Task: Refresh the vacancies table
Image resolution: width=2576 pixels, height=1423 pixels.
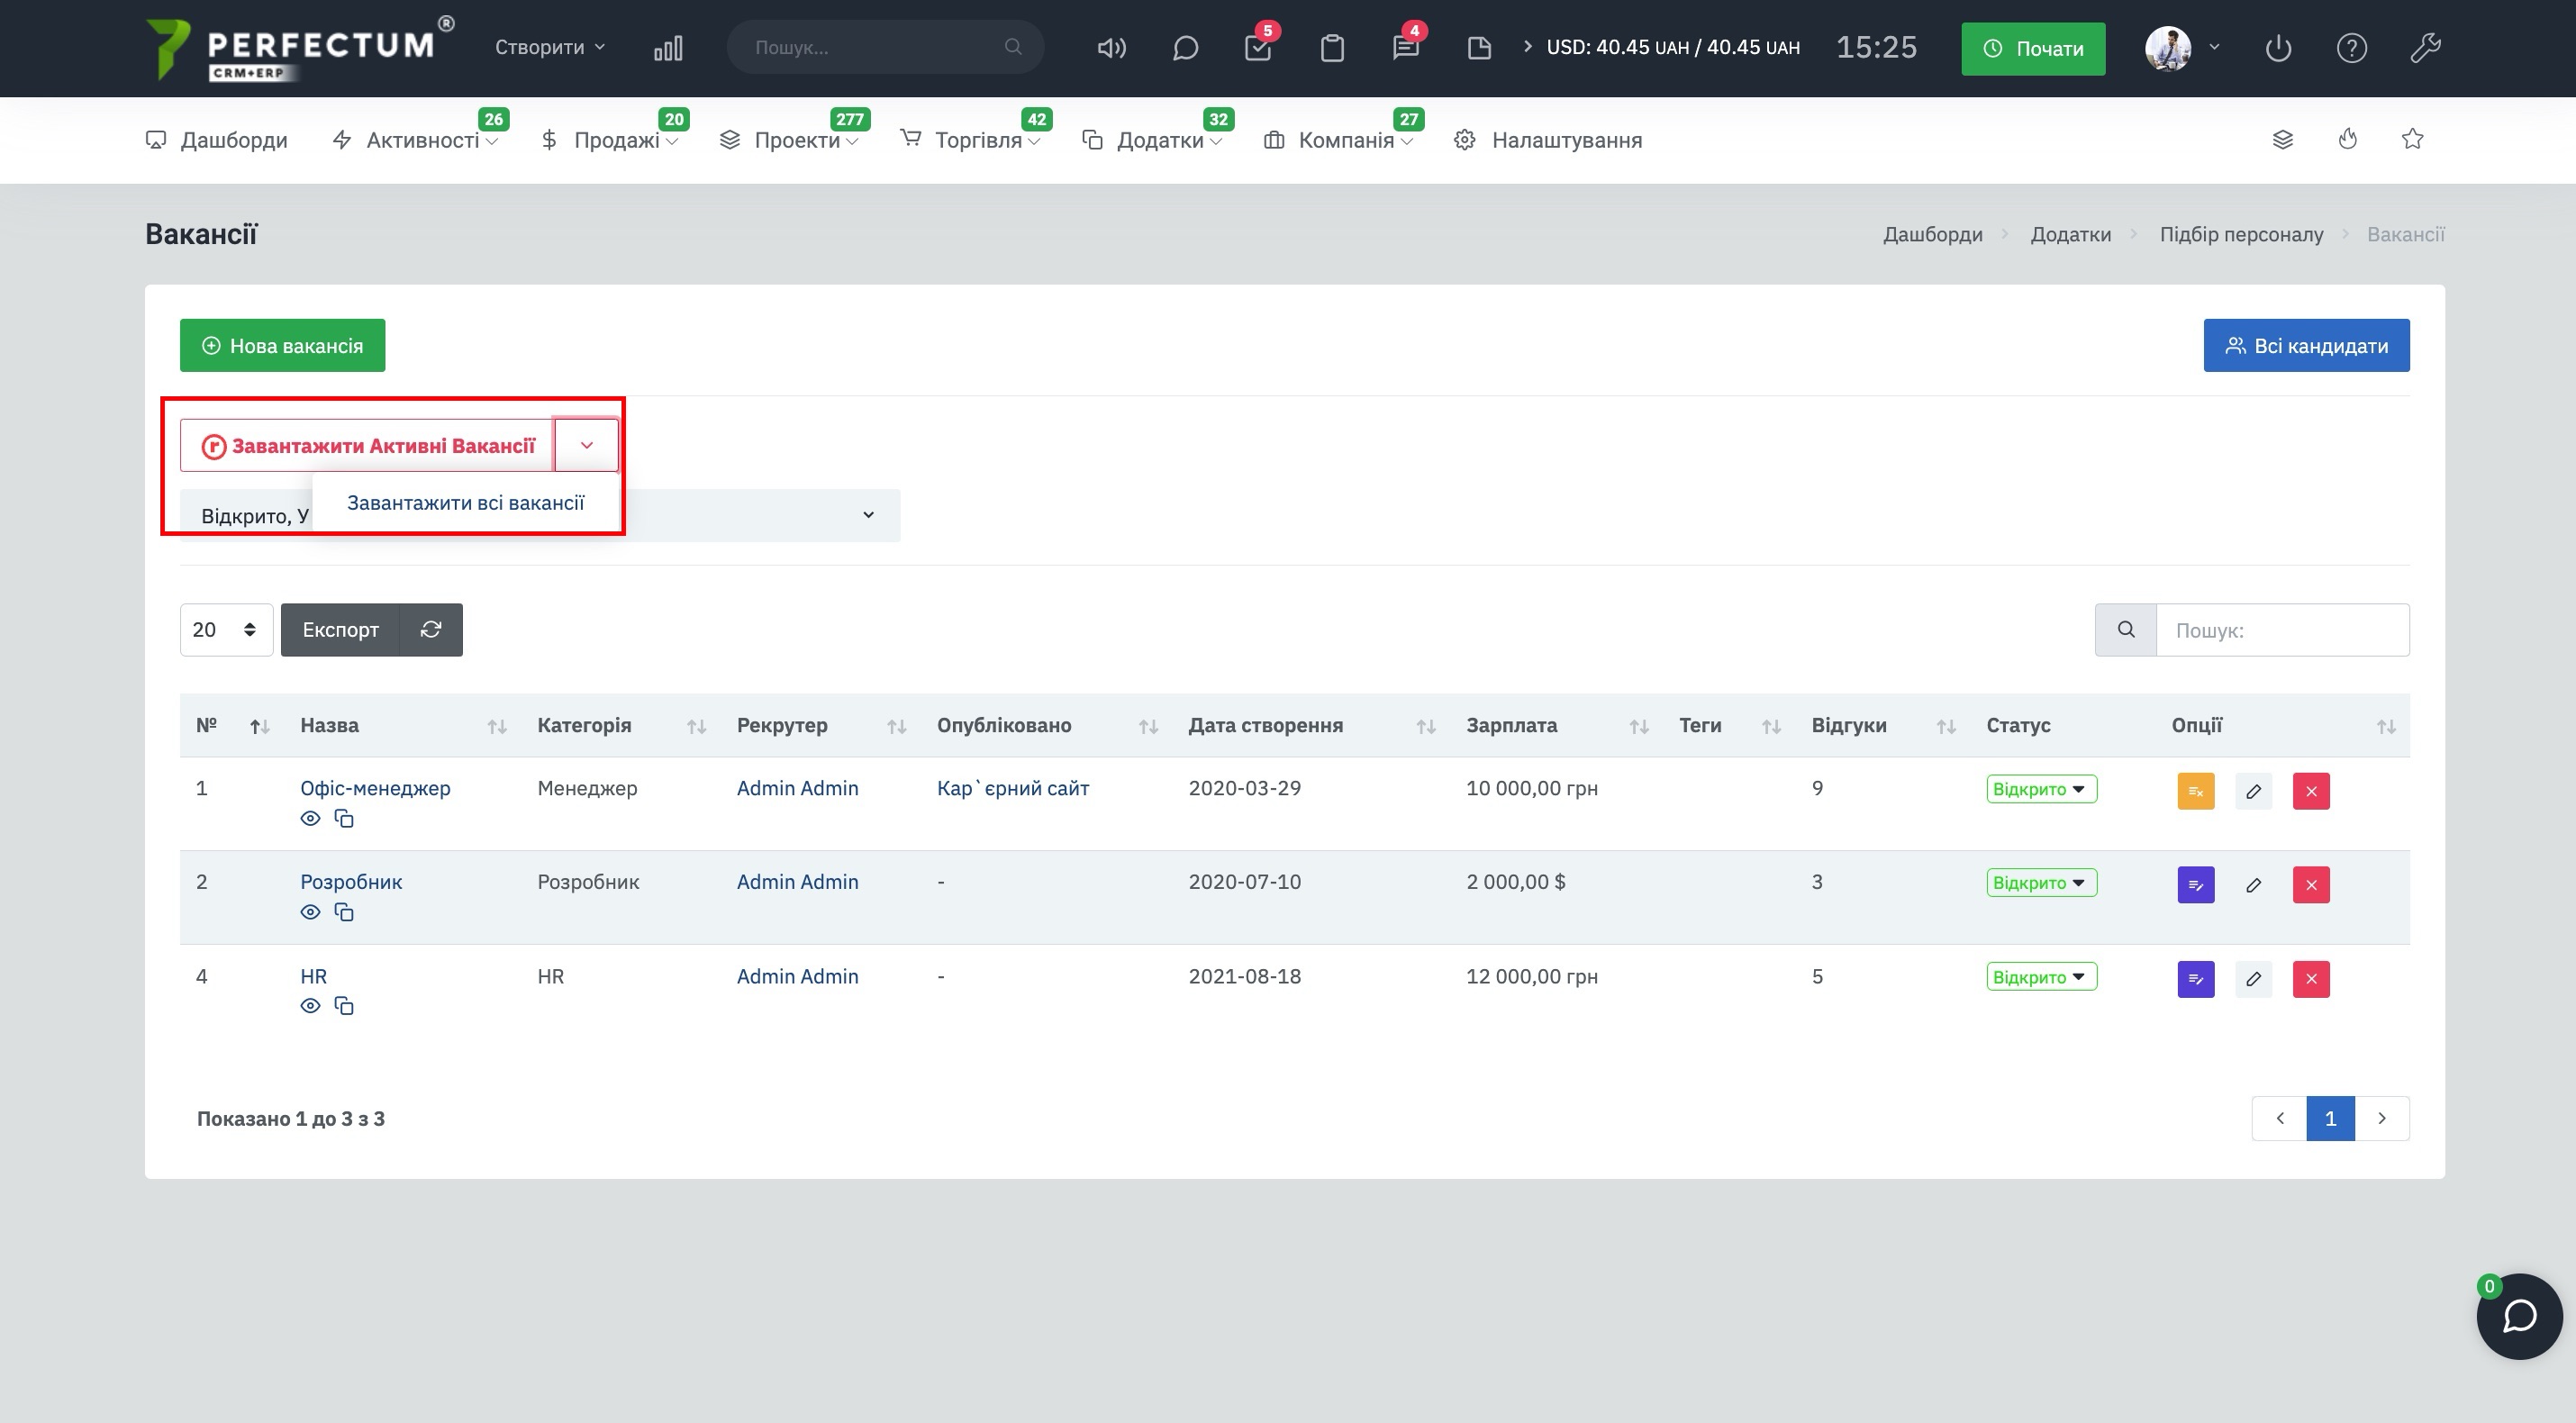Action: coord(431,629)
